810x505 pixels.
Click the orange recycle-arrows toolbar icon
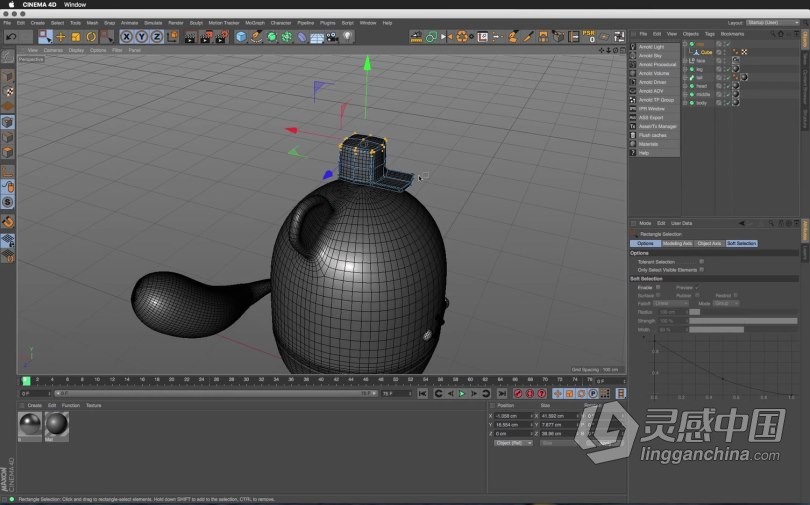coord(462,37)
